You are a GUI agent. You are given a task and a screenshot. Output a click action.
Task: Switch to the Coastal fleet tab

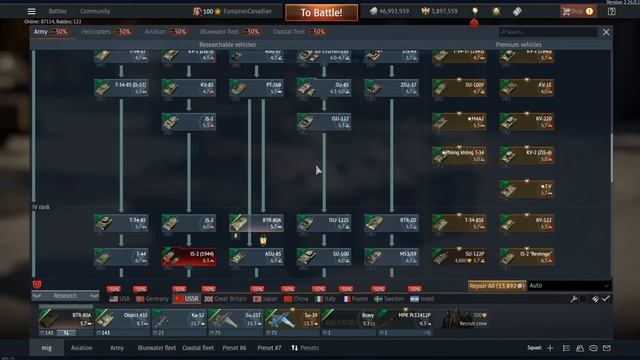pos(299,32)
